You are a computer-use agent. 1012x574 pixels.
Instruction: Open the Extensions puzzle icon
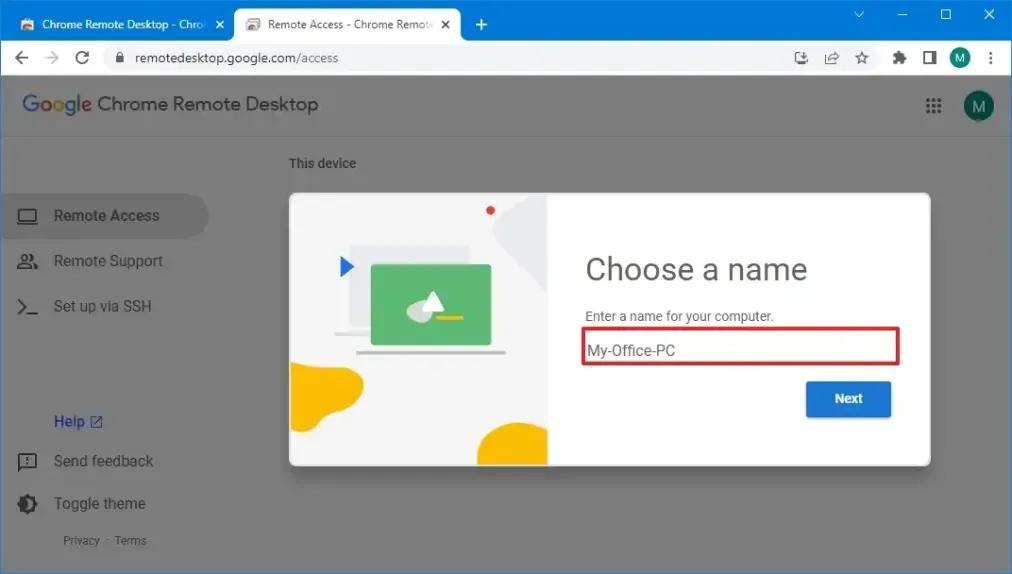pyautogui.click(x=899, y=58)
